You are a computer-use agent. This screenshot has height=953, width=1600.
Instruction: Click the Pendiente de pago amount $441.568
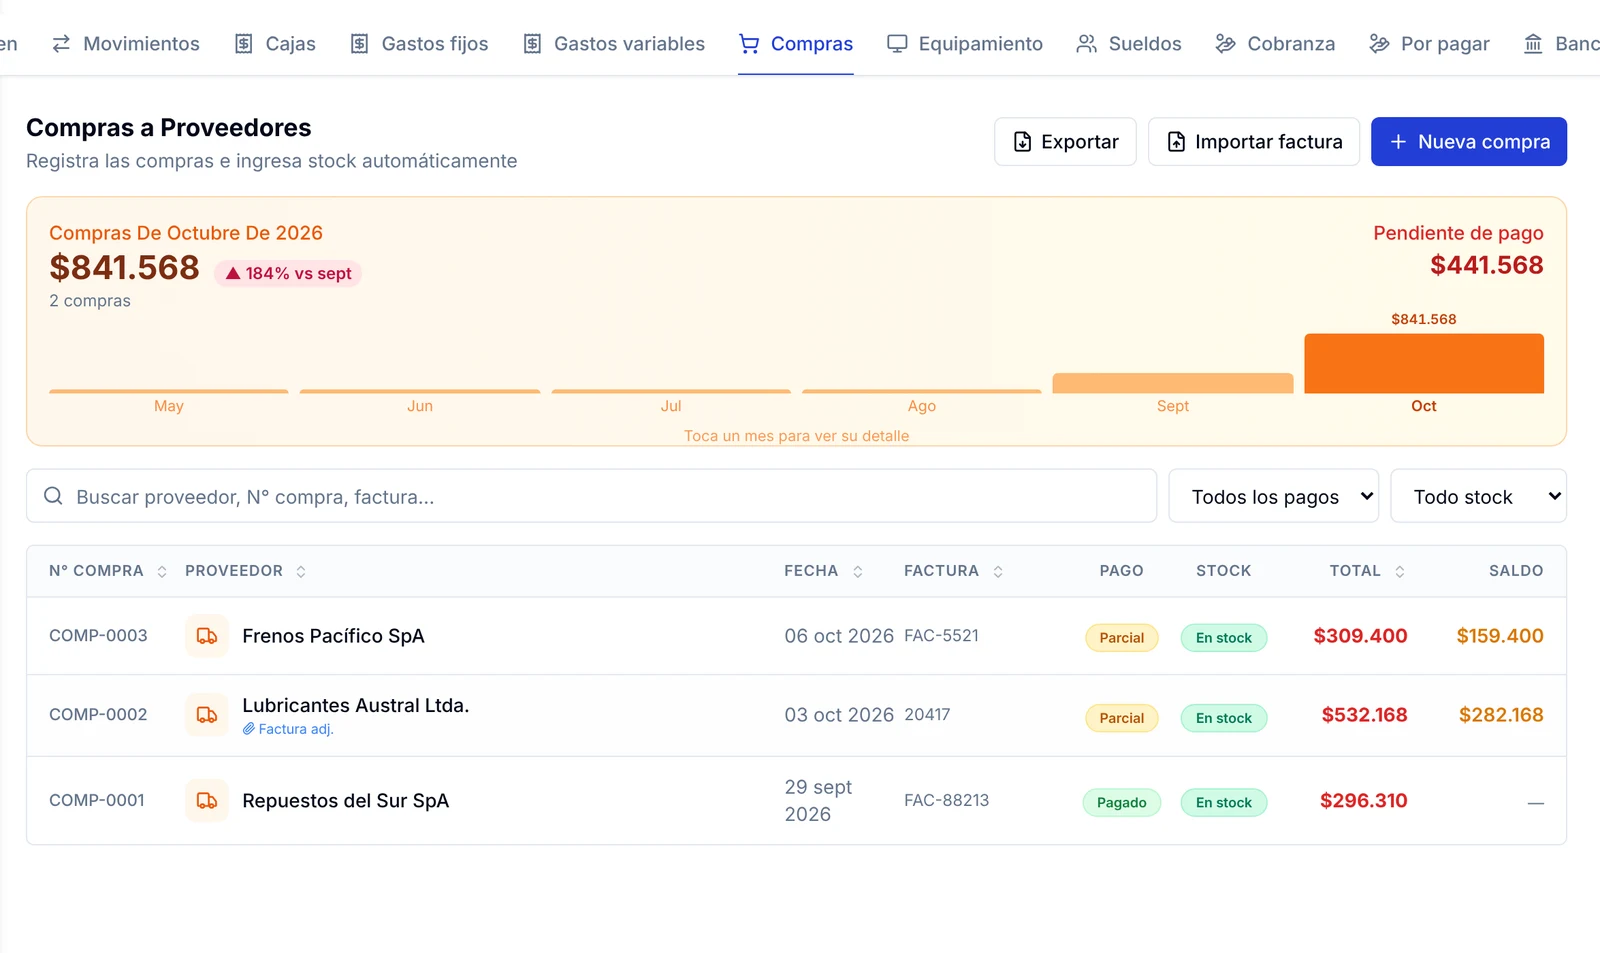(1487, 265)
